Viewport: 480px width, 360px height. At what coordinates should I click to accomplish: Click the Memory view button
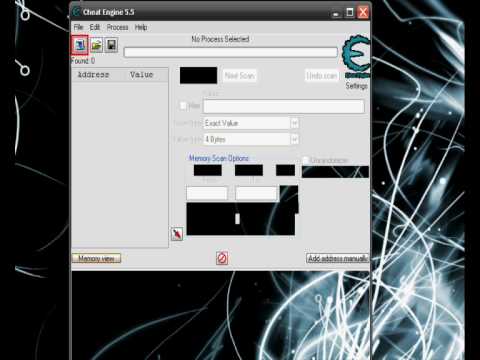click(96, 258)
